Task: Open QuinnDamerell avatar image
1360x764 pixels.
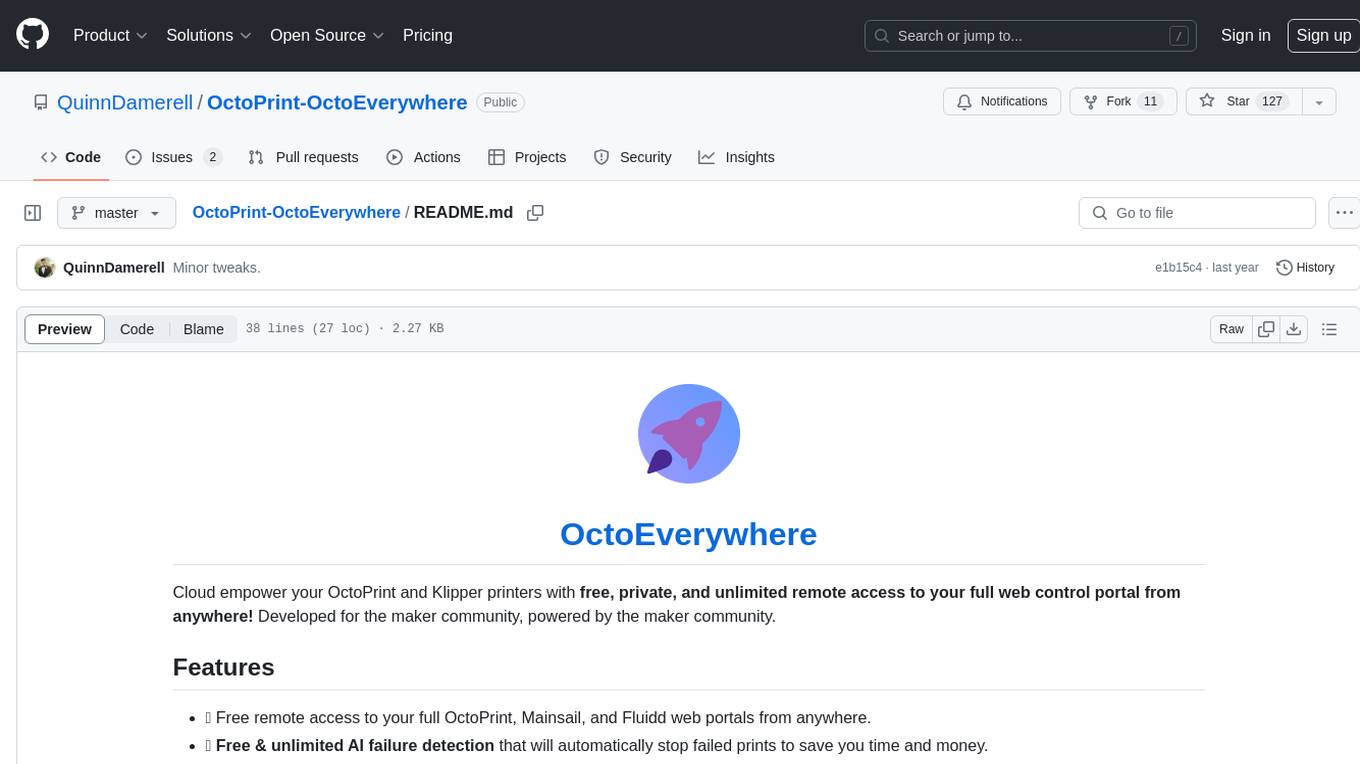Action: [44, 268]
